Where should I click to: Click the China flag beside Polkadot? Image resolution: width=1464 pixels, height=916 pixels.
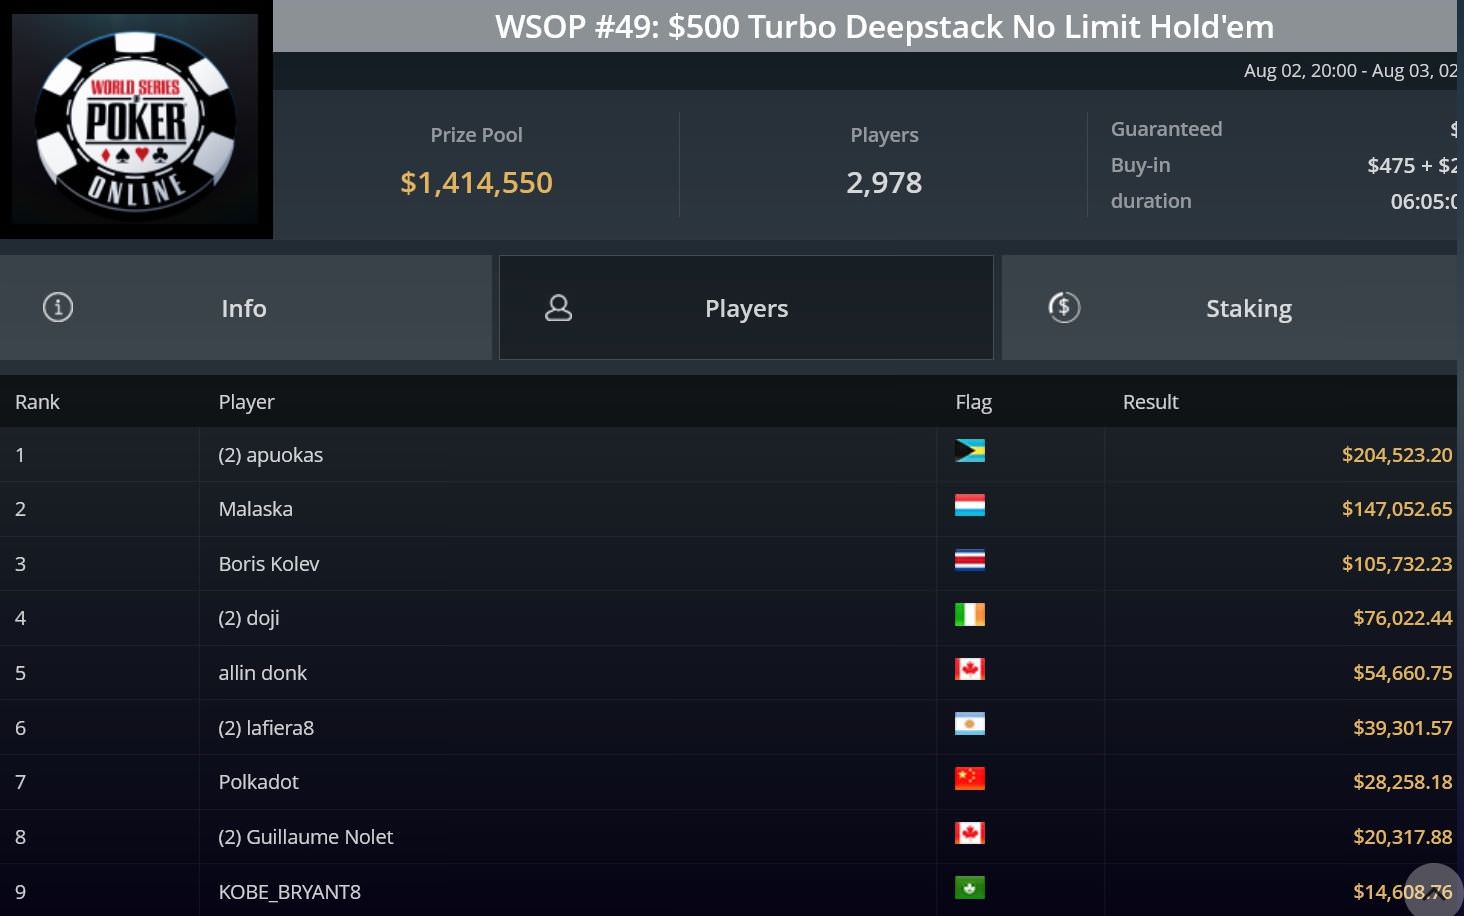click(x=970, y=778)
